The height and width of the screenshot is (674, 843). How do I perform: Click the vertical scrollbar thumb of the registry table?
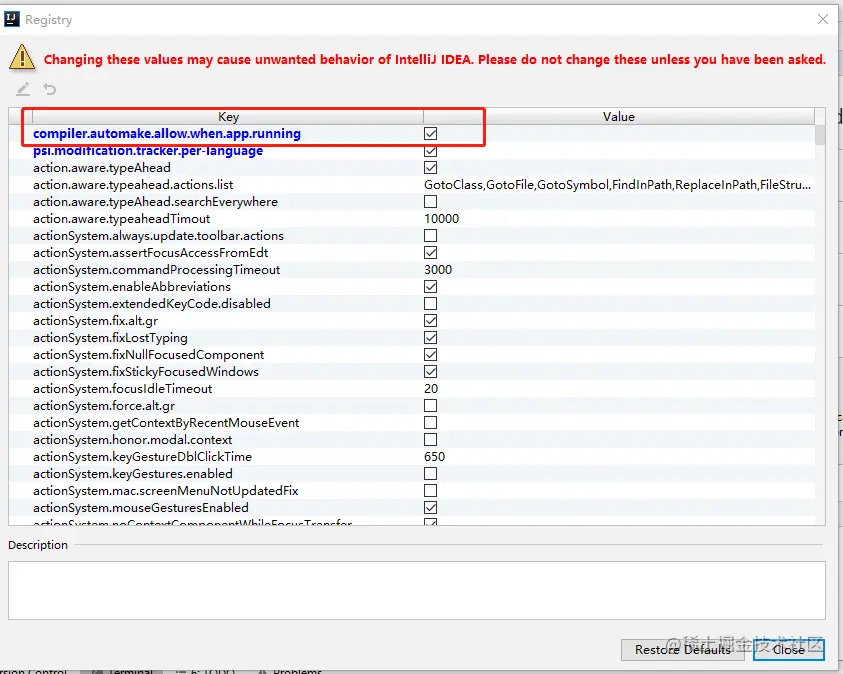pos(820,135)
